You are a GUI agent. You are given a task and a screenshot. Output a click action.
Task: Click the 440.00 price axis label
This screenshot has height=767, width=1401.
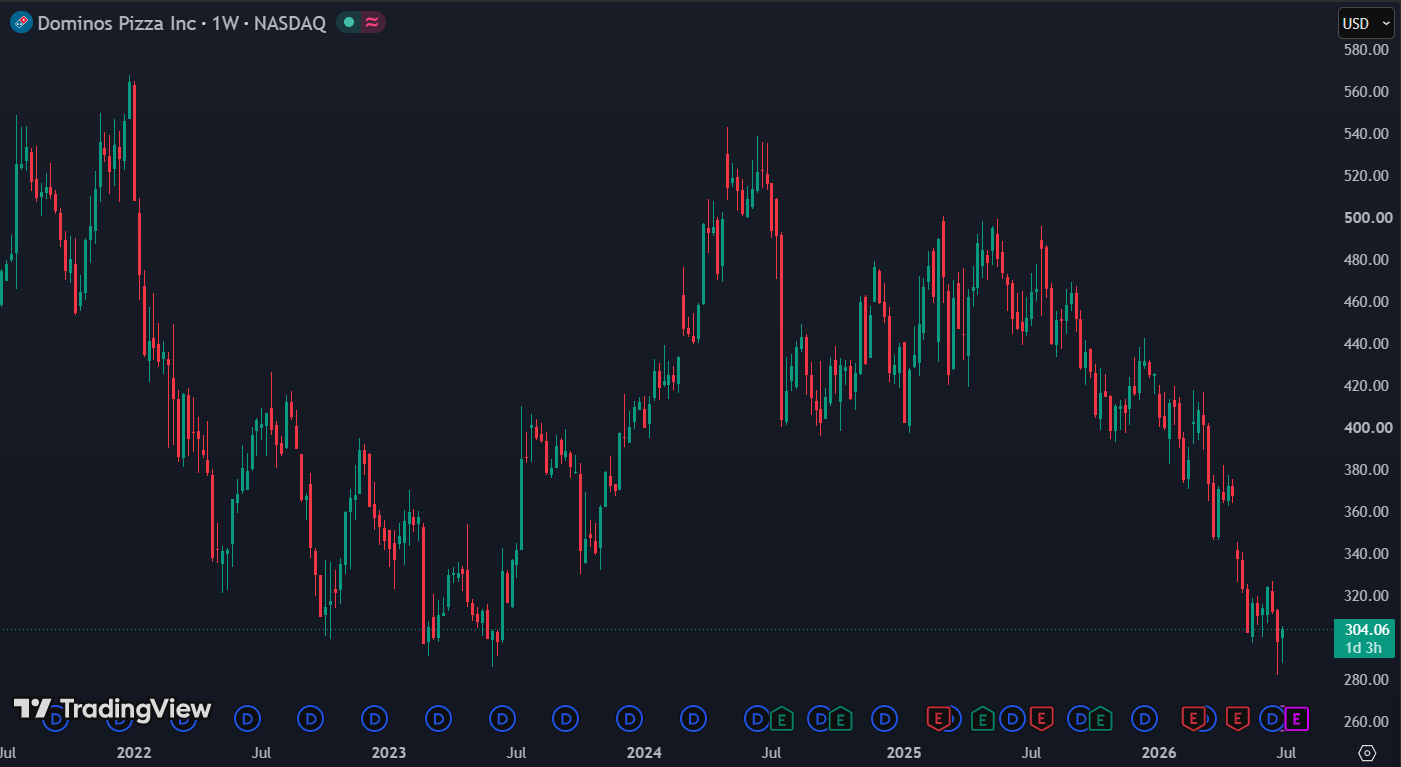point(1368,343)
